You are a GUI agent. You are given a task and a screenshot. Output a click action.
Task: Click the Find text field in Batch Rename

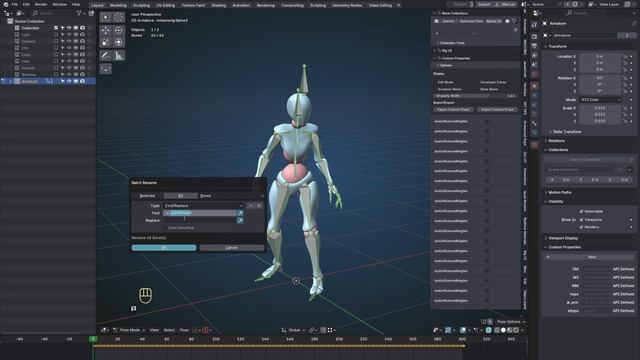click(x=200, y=213)
